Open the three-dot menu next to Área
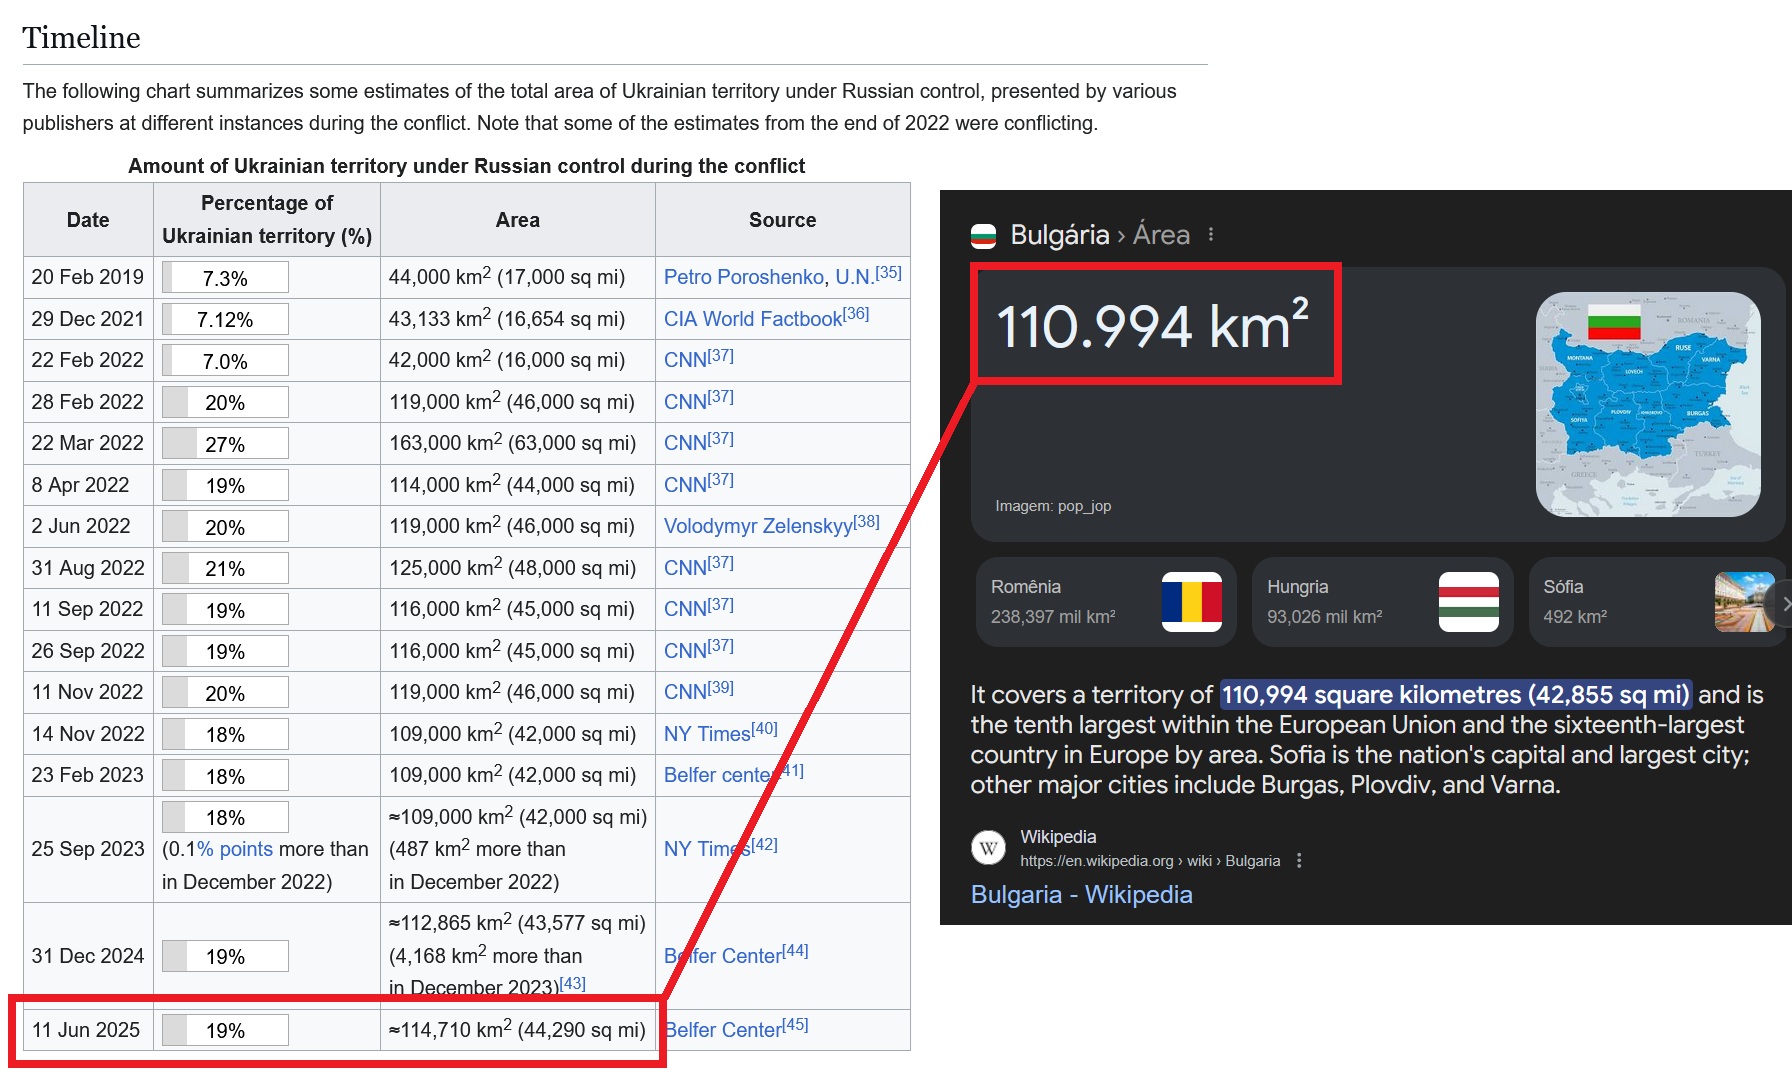1792x1092 pixels. coord(1211,234)
